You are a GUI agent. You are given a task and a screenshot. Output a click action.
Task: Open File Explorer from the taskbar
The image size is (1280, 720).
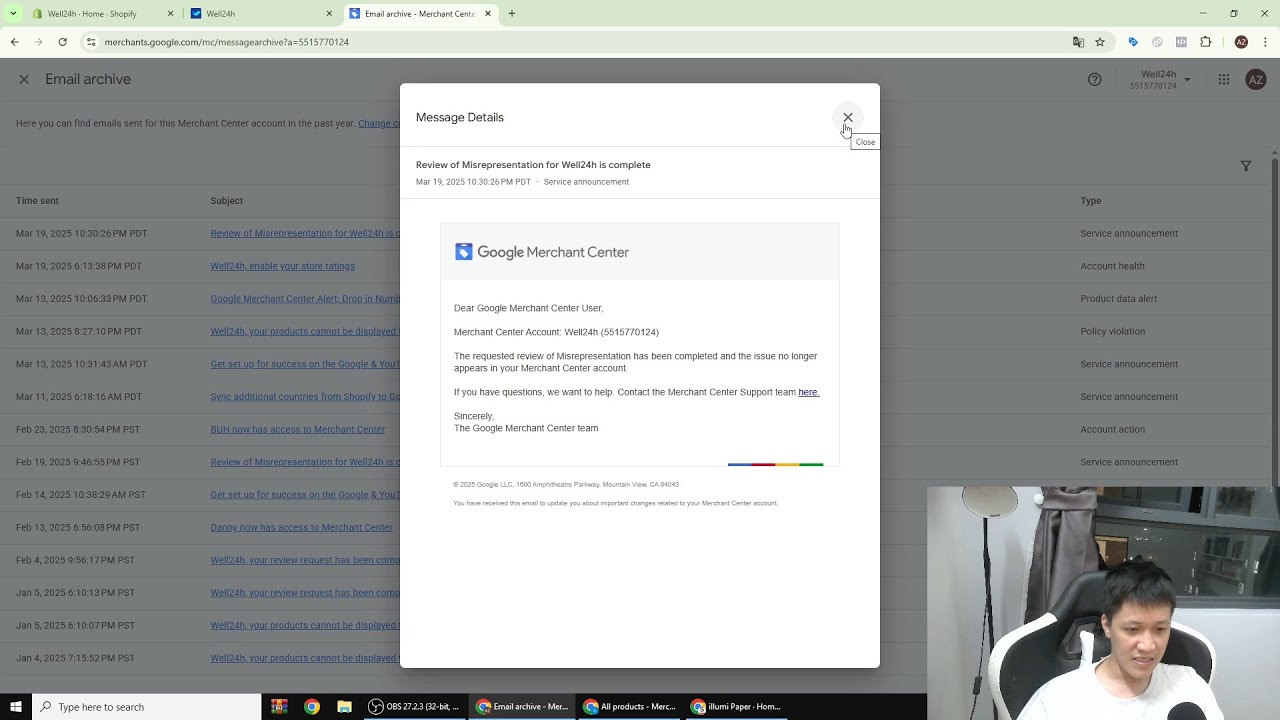344,707
